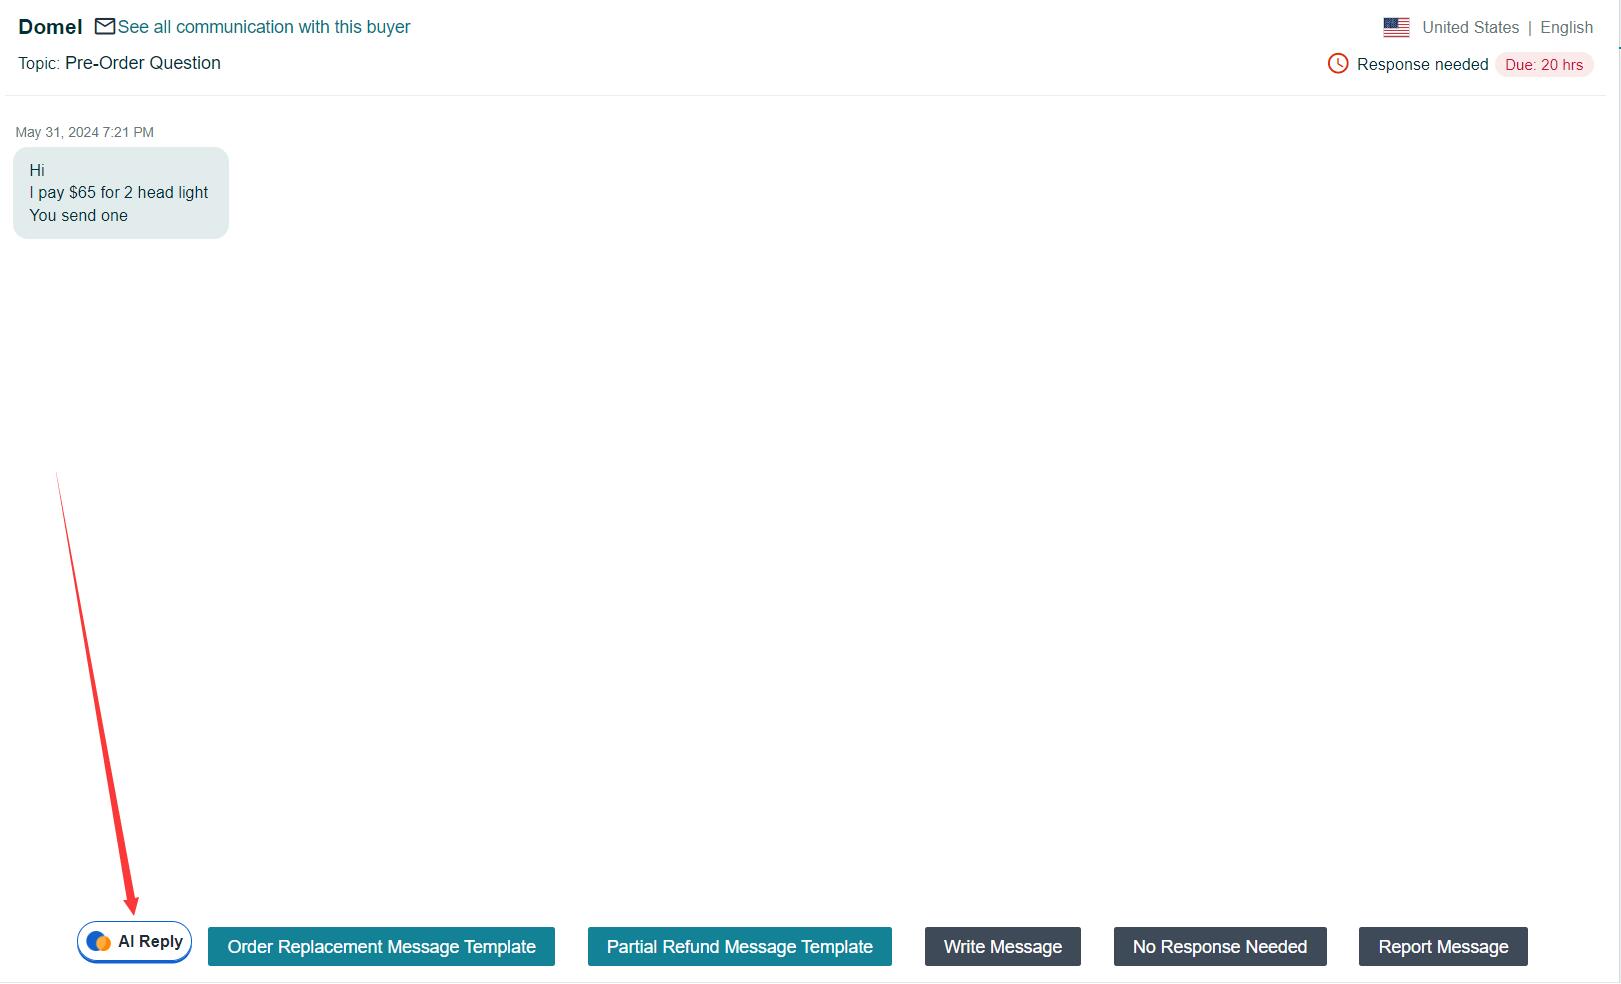Click Report Message button
1621x984 pixels.
1443,947
